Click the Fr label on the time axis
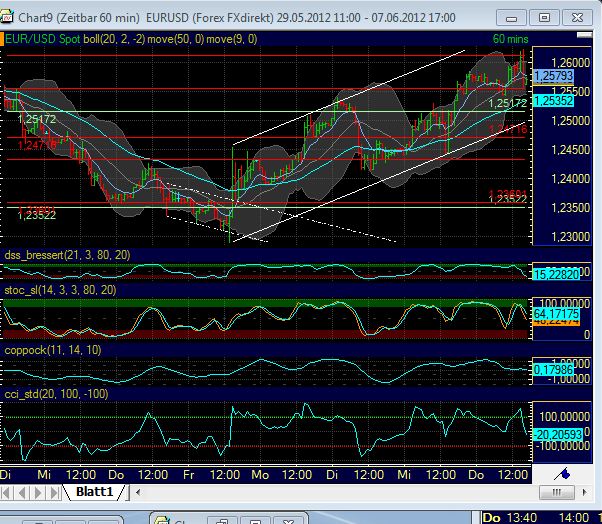Image resolution: width=602 pixels, height=524 pixels. point(188,475)
